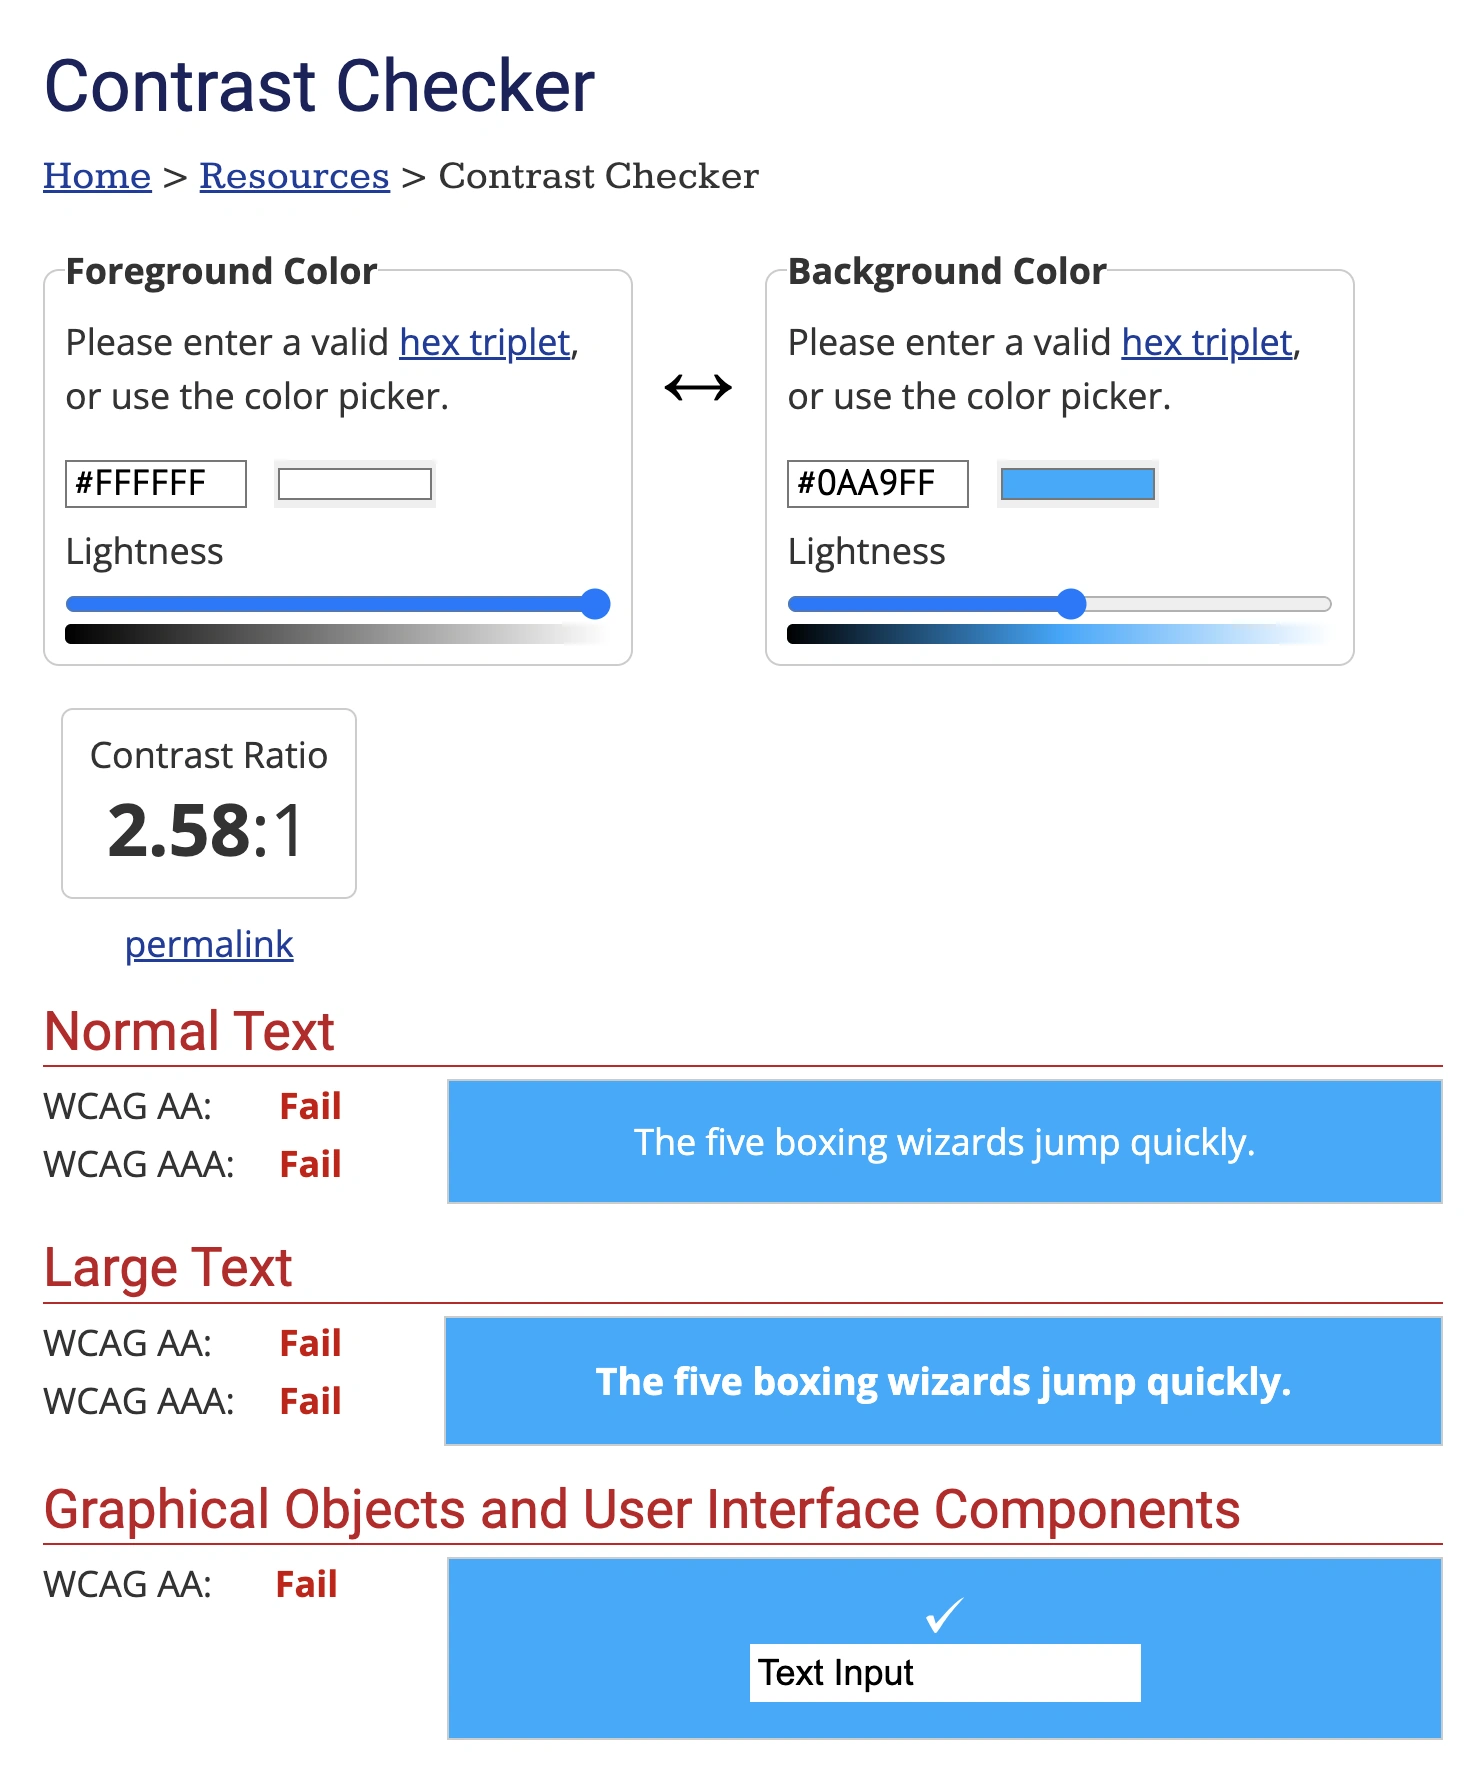Image resolution: width=1480 pixels, height=1780 pixels.
Task: Adjust the background Lightness slider
Action: point(1071,604)
